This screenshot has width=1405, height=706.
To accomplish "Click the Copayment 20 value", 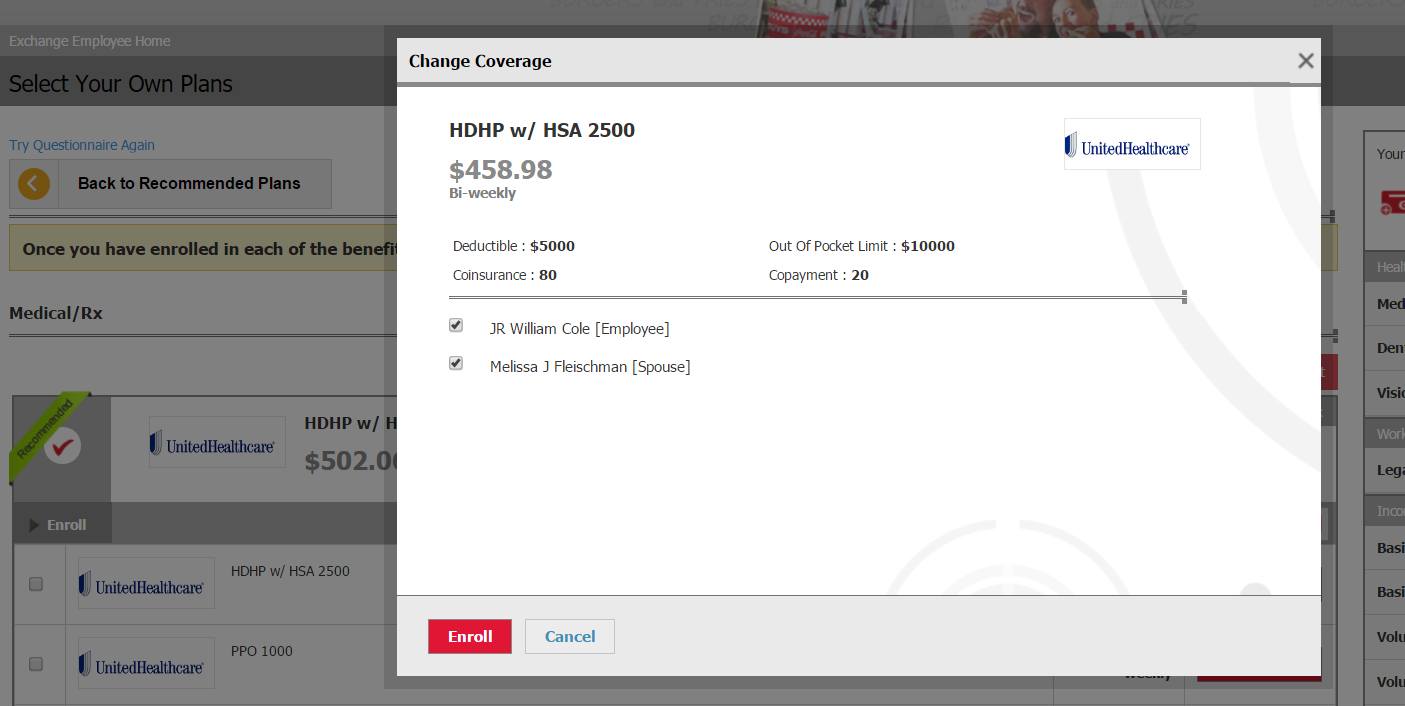I will [x=860, y=275].
